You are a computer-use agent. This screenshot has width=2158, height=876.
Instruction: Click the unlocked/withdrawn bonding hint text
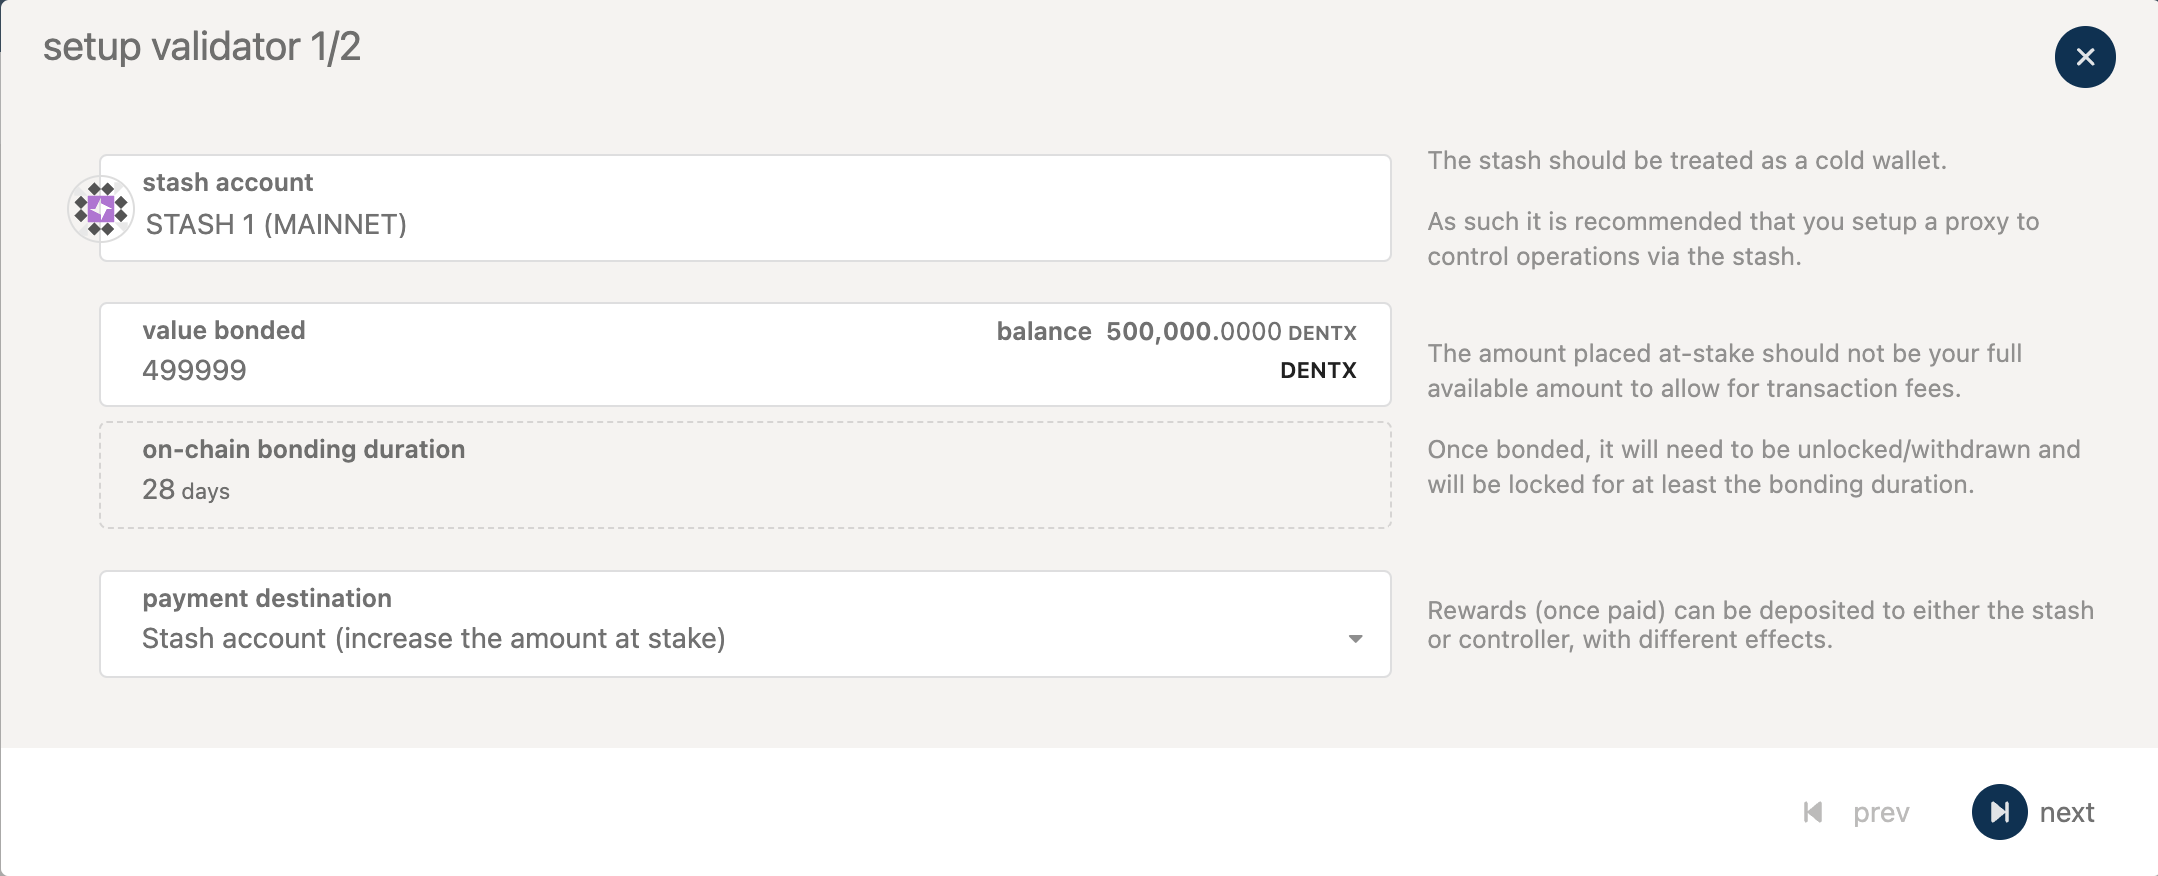pos(1753,467)
